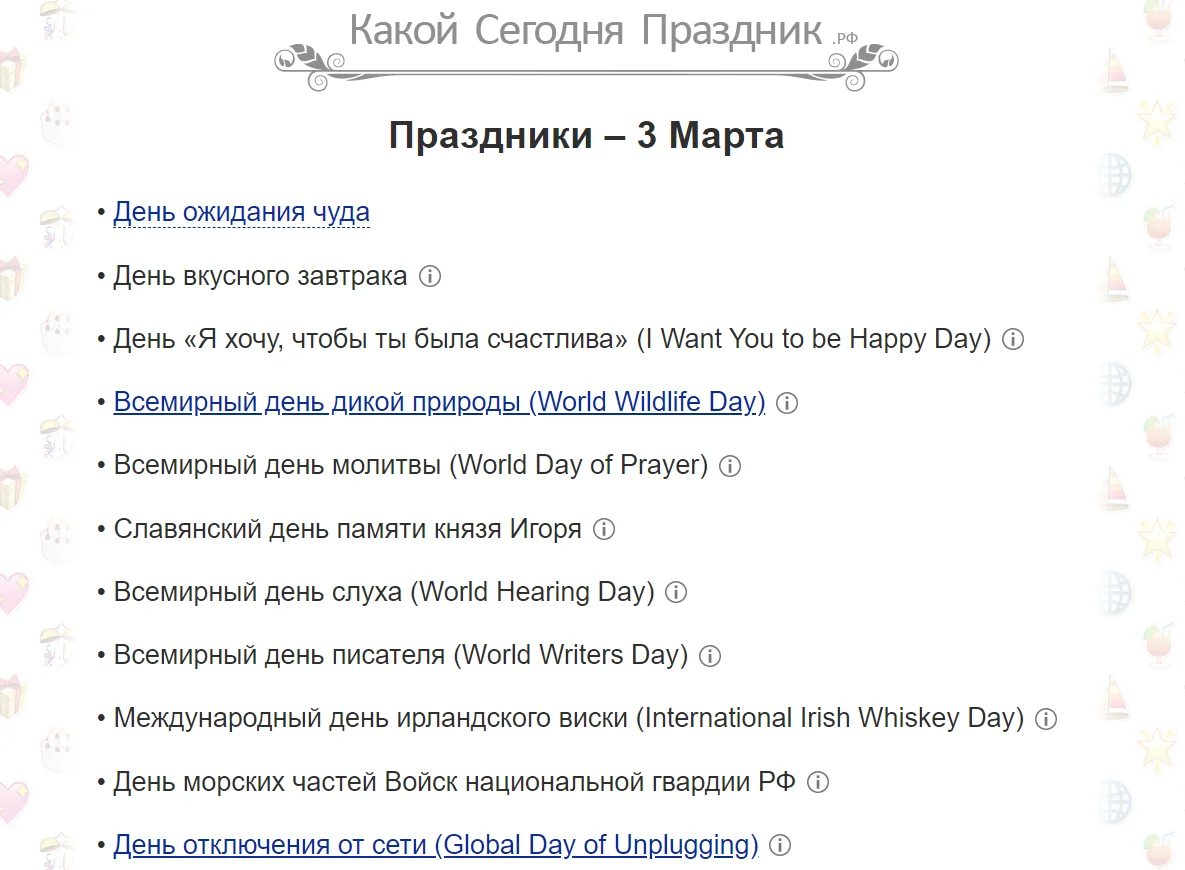Open info icon next to День вкусного завтрака
This screenshot has width=1185, height=870.
coord(430,276)
